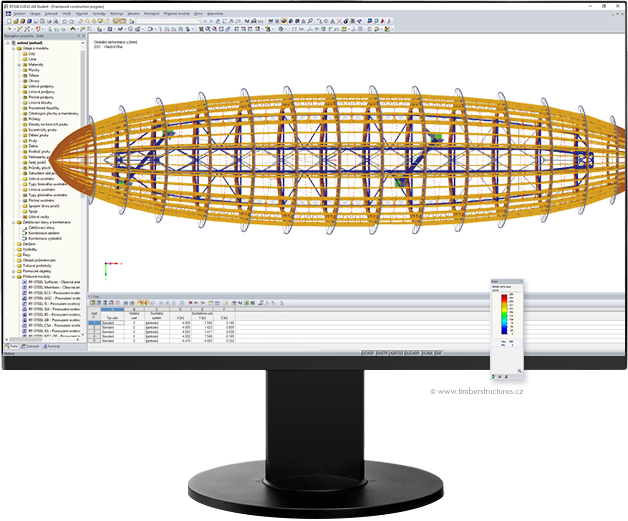
Task: Open the Výpočet menu
Action: 81,14
